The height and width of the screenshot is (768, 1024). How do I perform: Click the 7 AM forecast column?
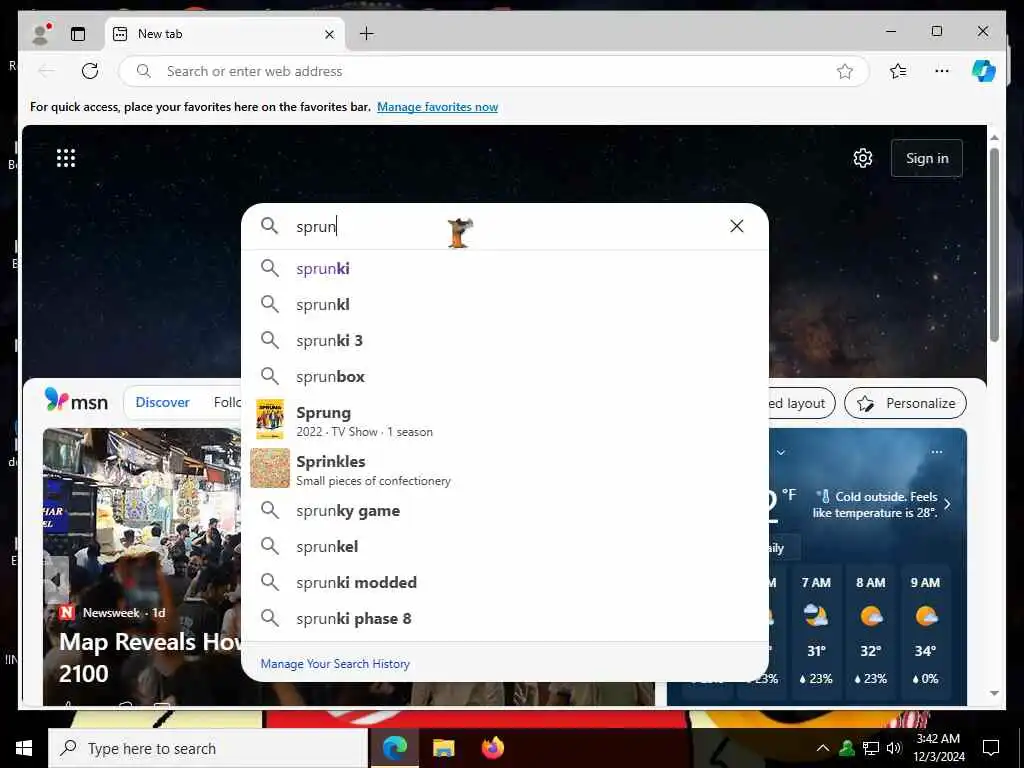(816, 630)
